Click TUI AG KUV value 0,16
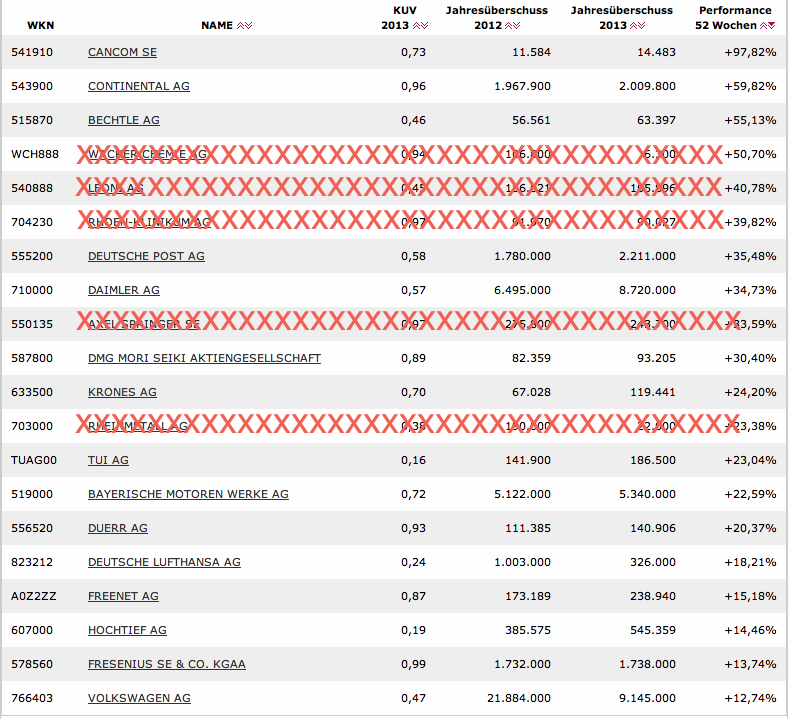 414,461
